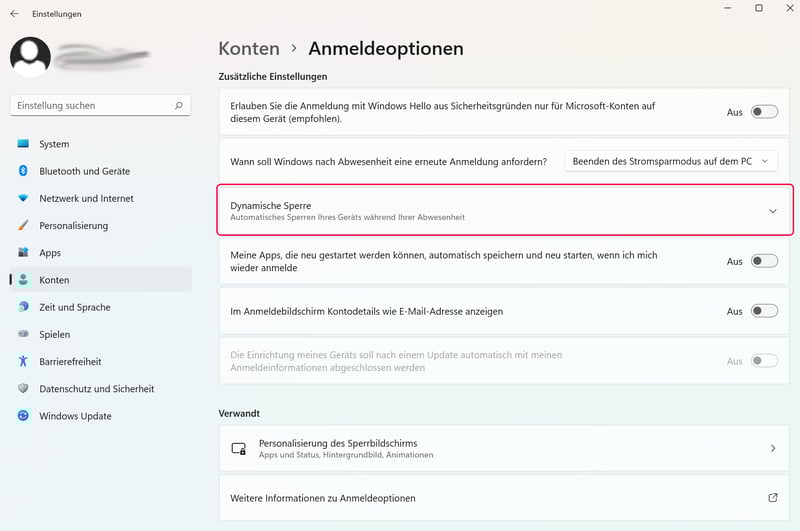This screenshot has height=531, width=800.
Task: Open the Apps icon in sidebar
Action: (x=23, y=253)
